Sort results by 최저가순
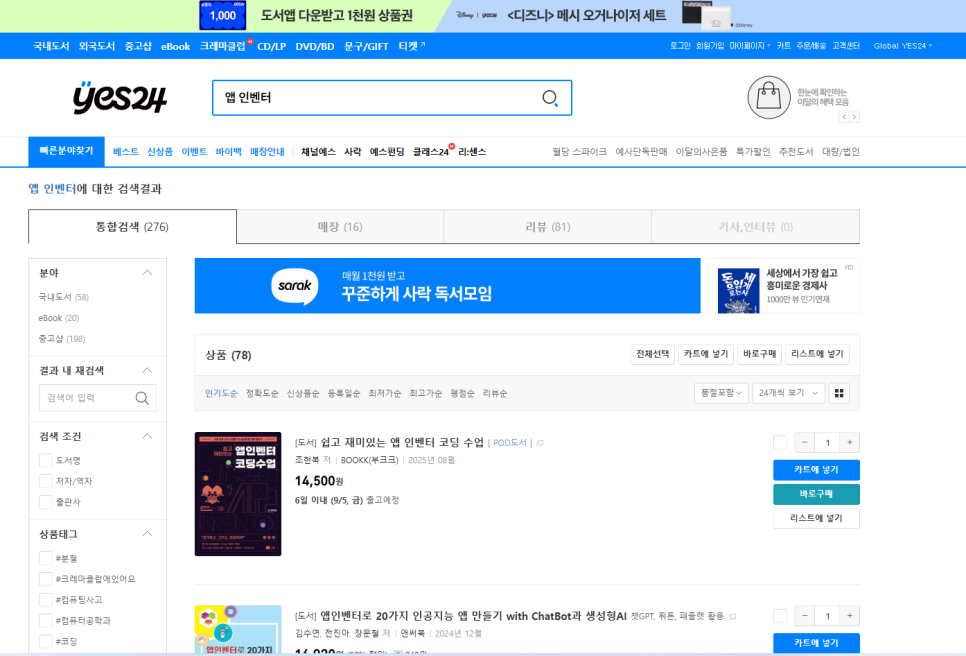Screen dimensions: 966x656 pos(384,394)
